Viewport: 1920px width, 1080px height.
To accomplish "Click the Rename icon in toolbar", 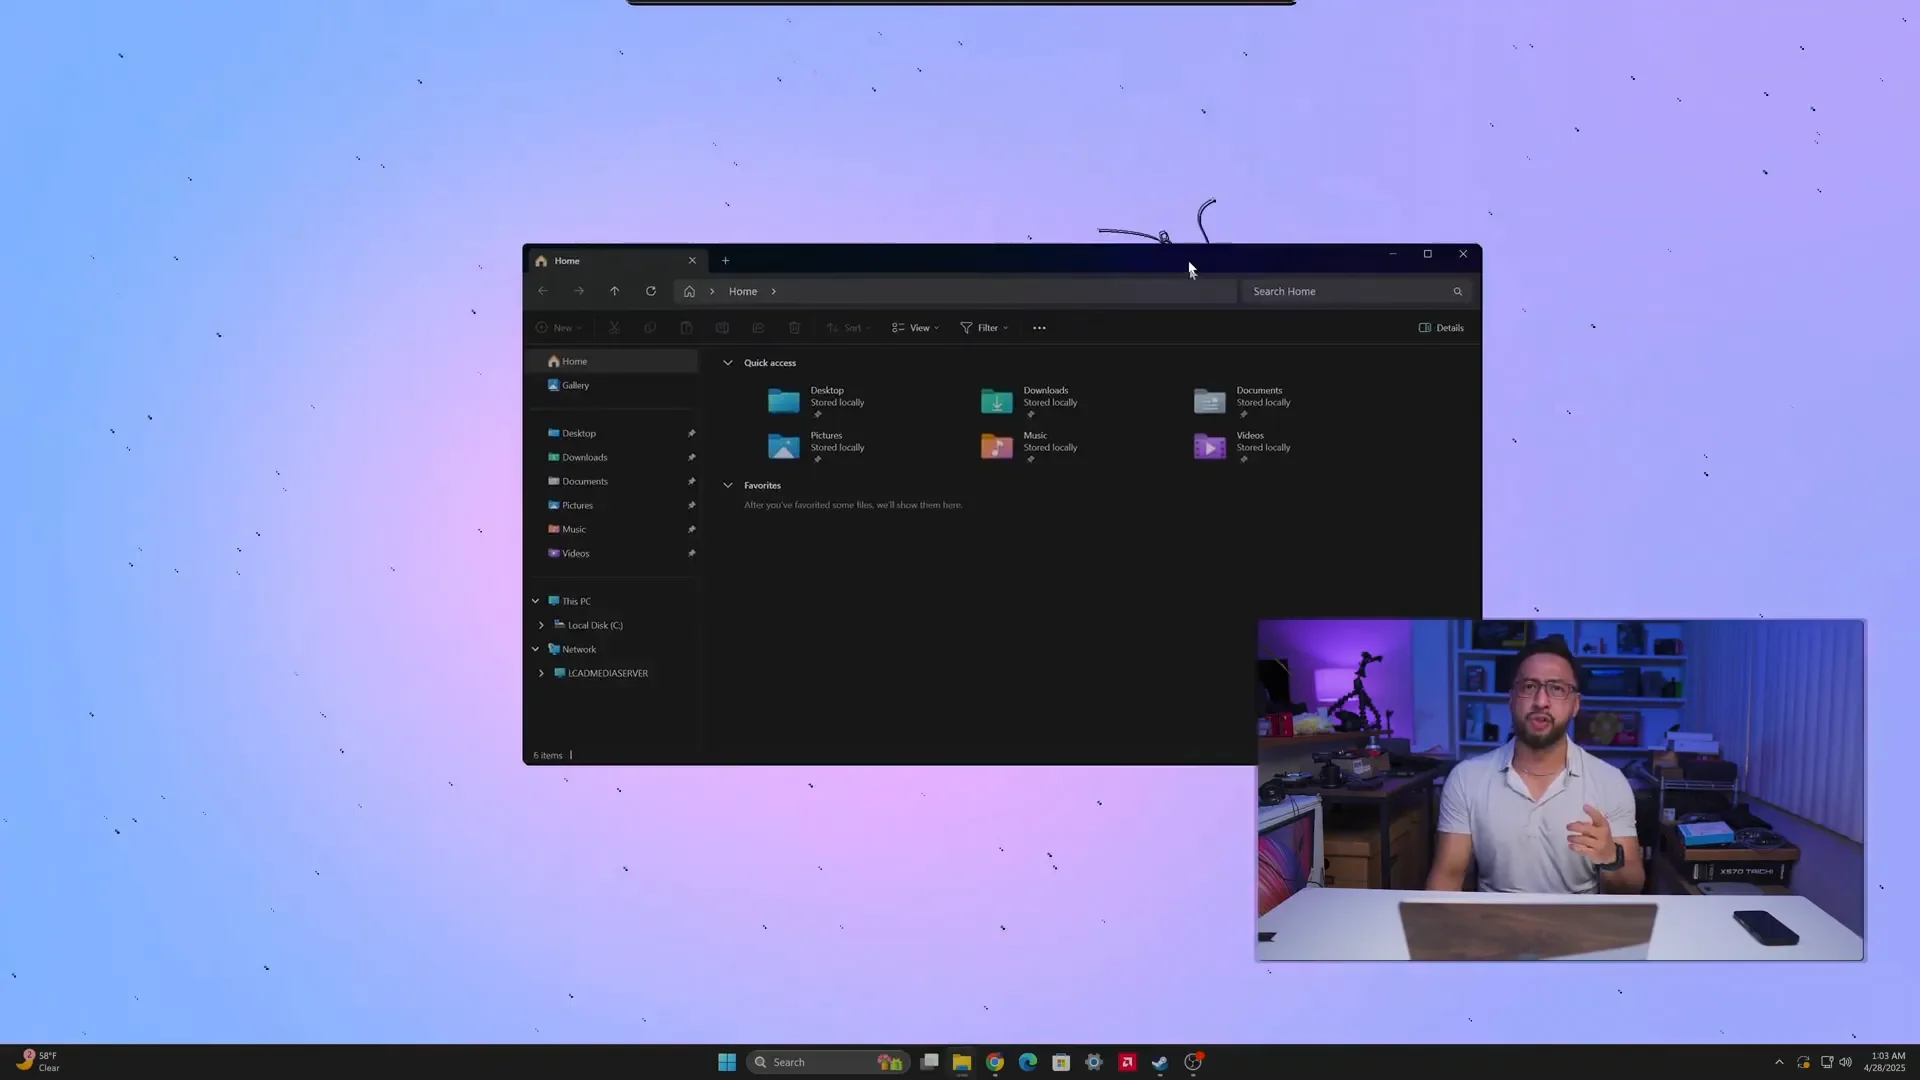I will click(722, 328).
